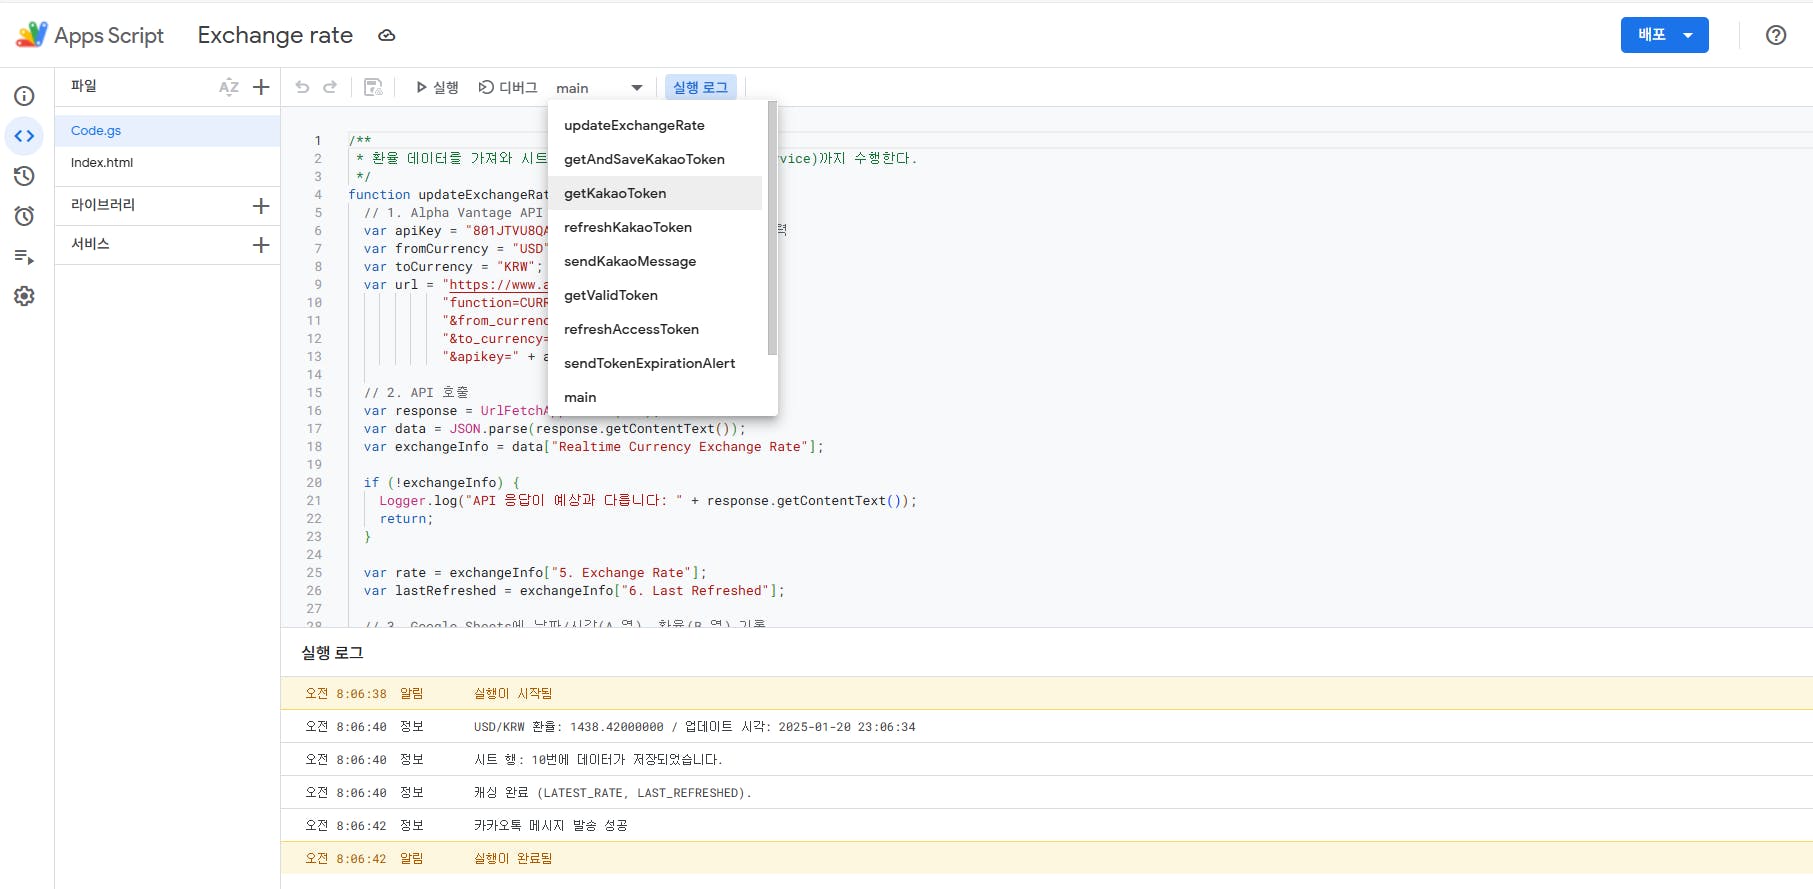Click the function list scrollbar
This screenshot has height=889, width=1813.
[772, 228]
